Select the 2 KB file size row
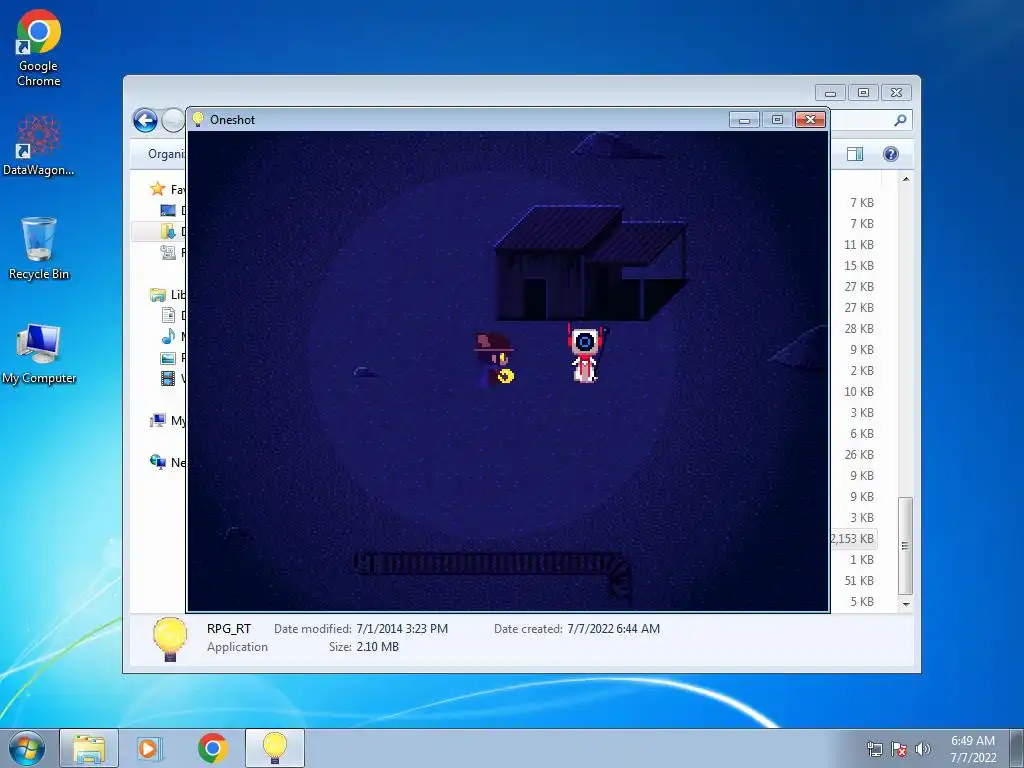 (862, 370)
